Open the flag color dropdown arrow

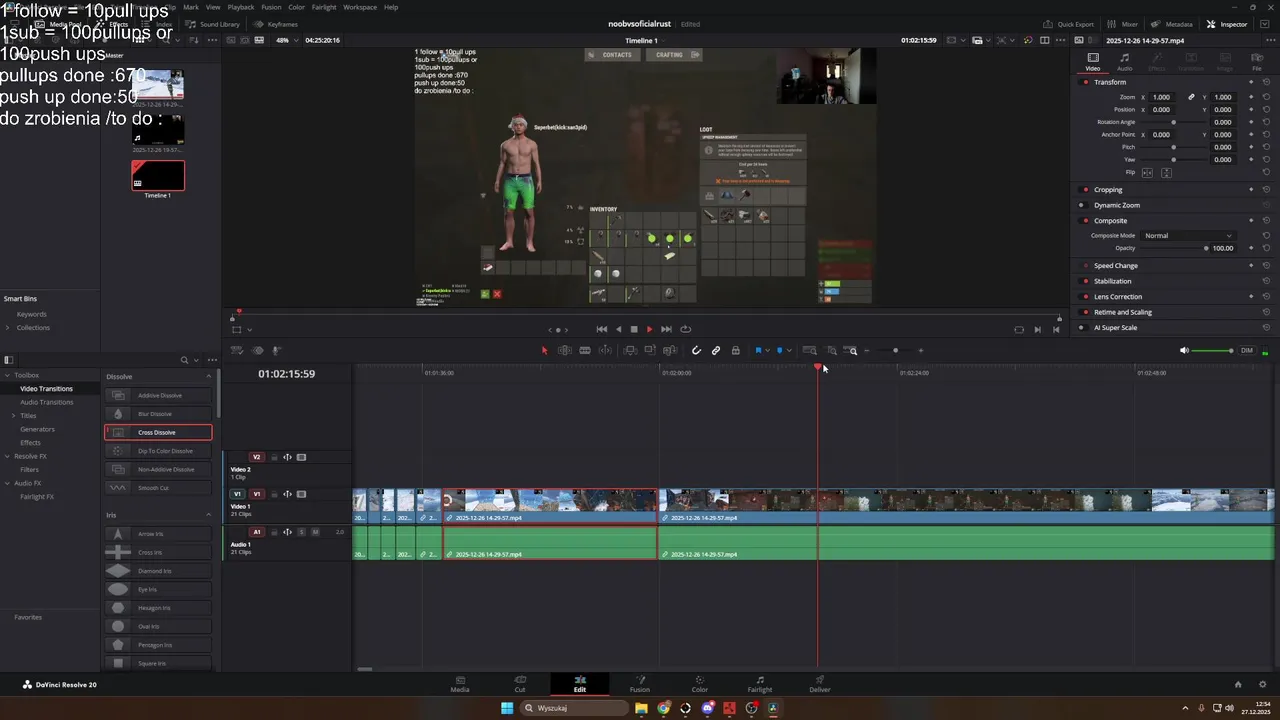tap(767, 350)
